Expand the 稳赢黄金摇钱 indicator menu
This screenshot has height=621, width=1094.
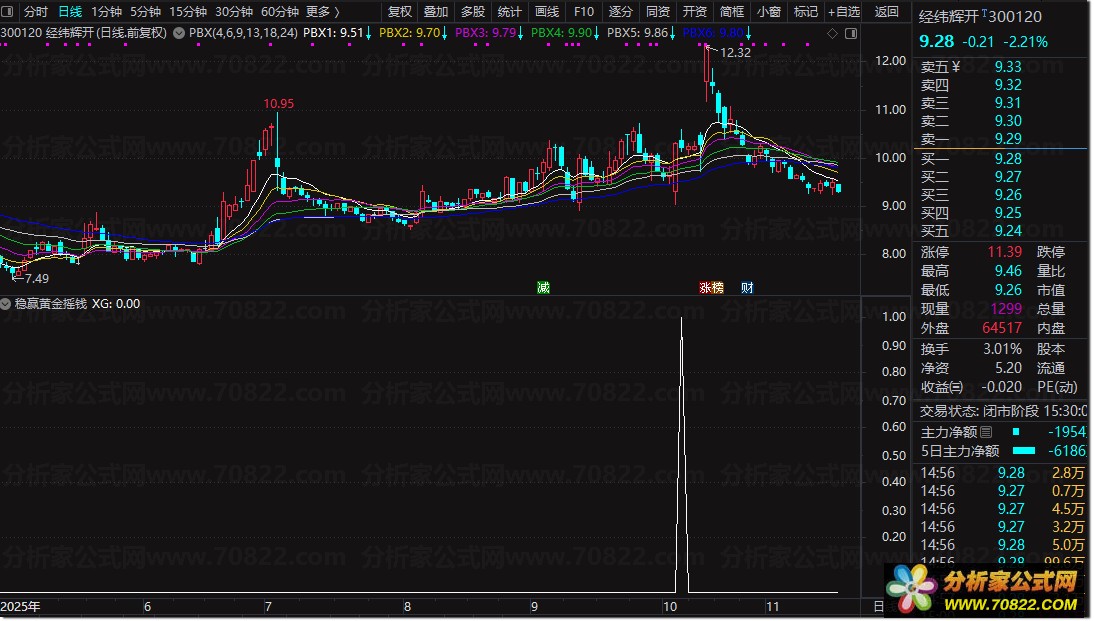tap(7, 304)
